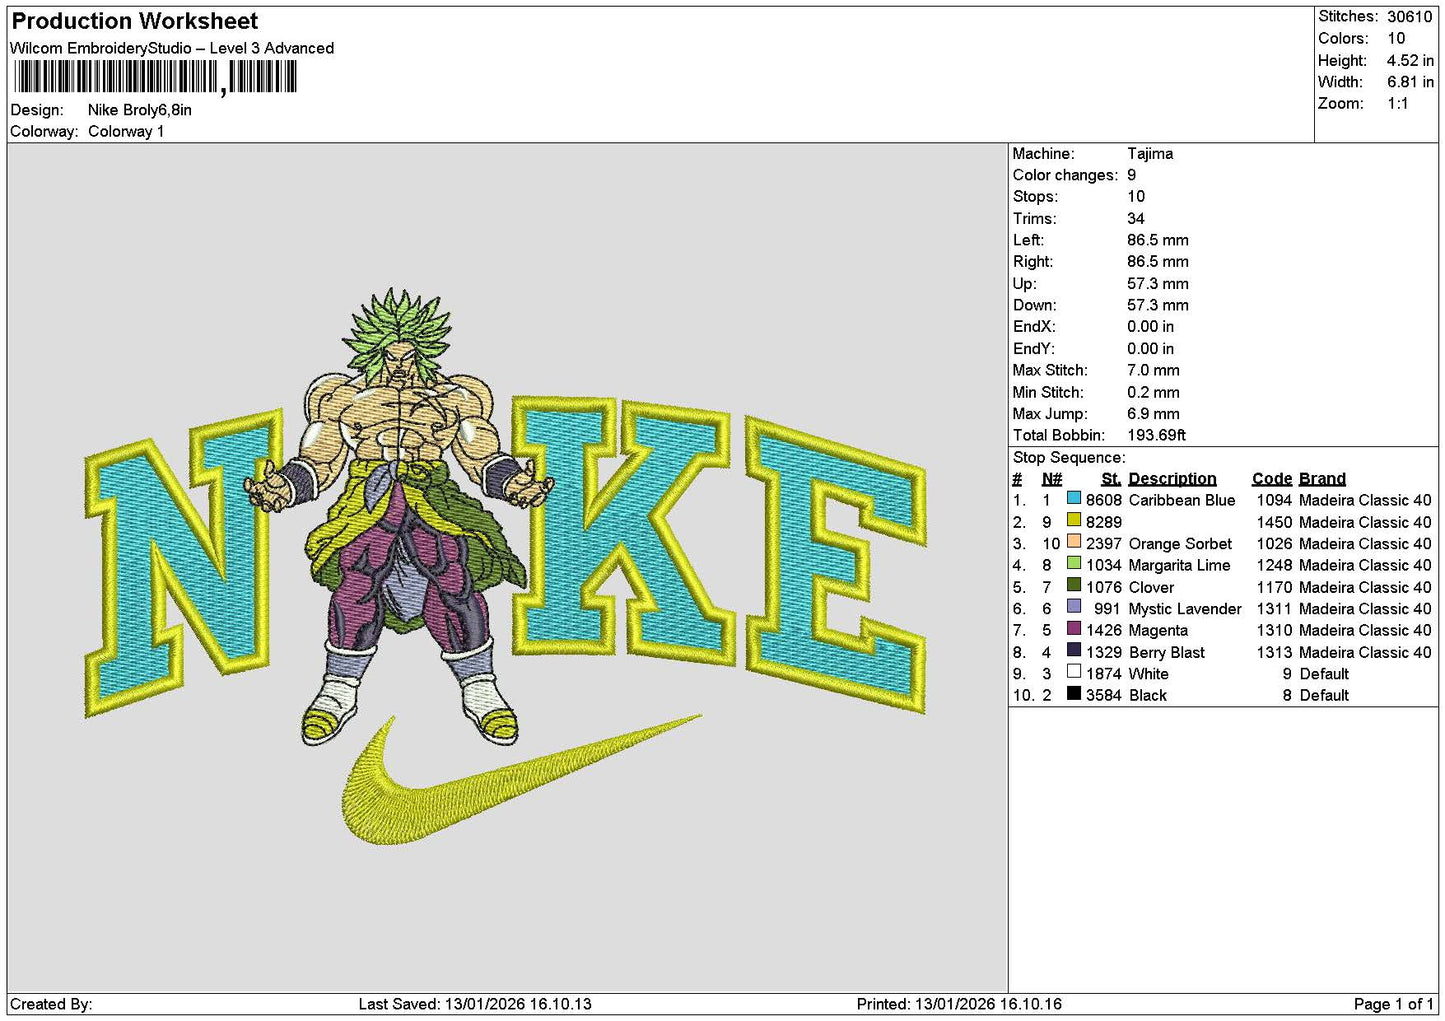Click the 'Last Saved: 13/01/2026 16.10.13' footer text

click(x=475, y=1004)
